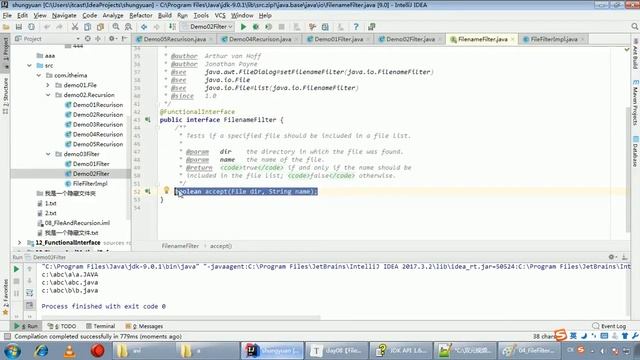The image size is (640, 360).
Task: Open the Run tool window button
Action: point(26,326)
